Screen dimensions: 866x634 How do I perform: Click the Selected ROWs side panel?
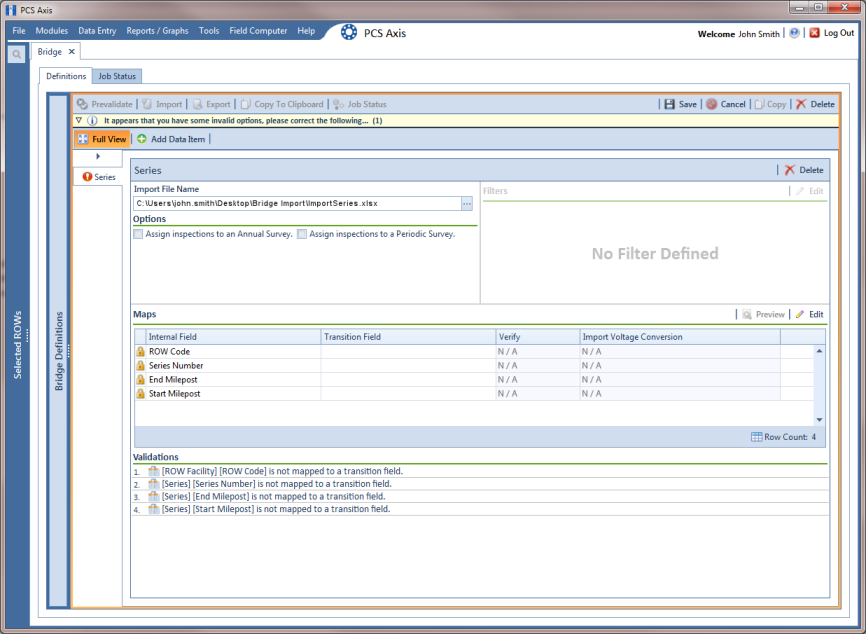tap(18, 345)
